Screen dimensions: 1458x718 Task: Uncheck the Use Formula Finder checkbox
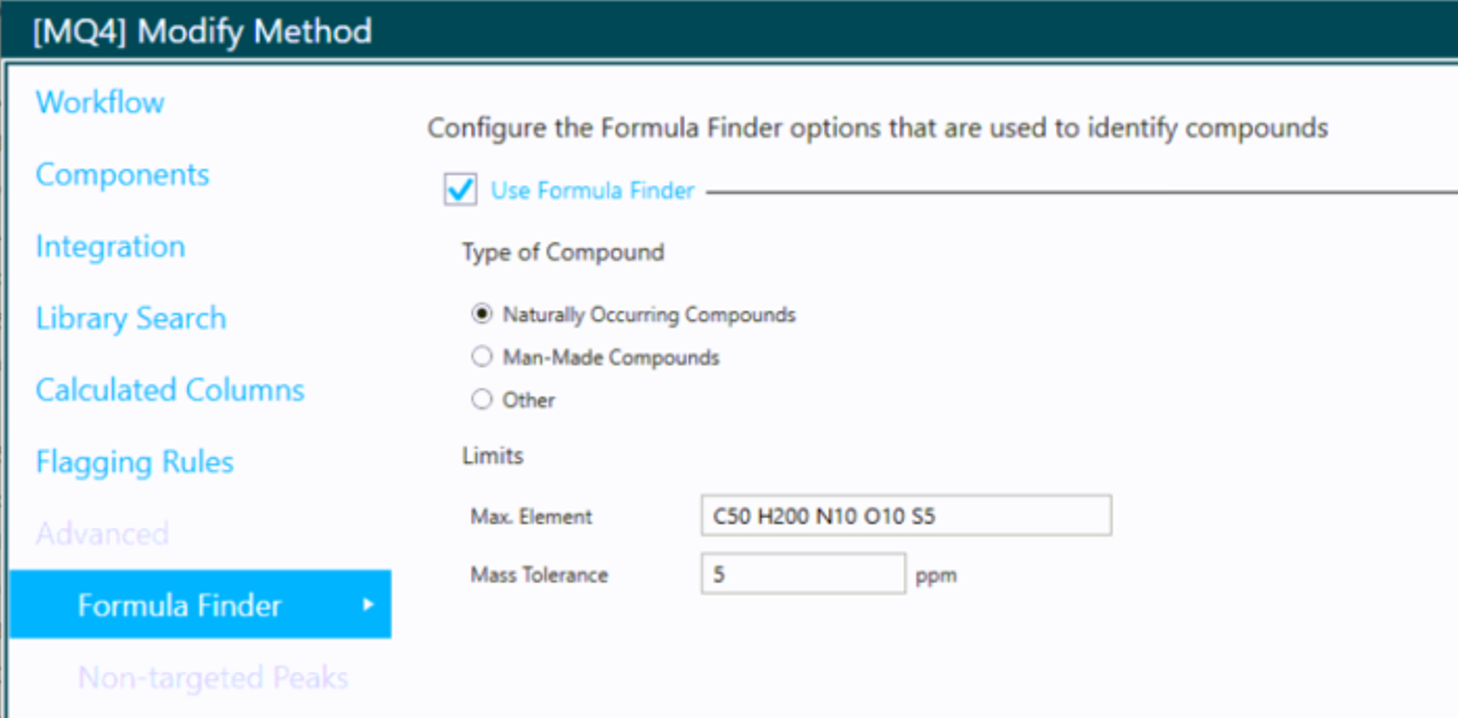click(x=460, y=189)
